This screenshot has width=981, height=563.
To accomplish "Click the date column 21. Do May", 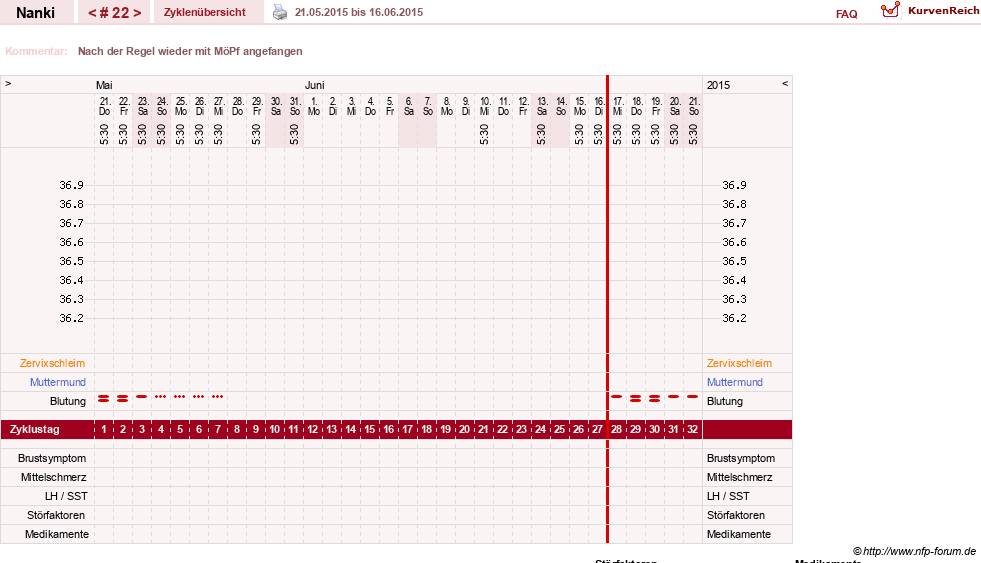I will coord(104,106).
